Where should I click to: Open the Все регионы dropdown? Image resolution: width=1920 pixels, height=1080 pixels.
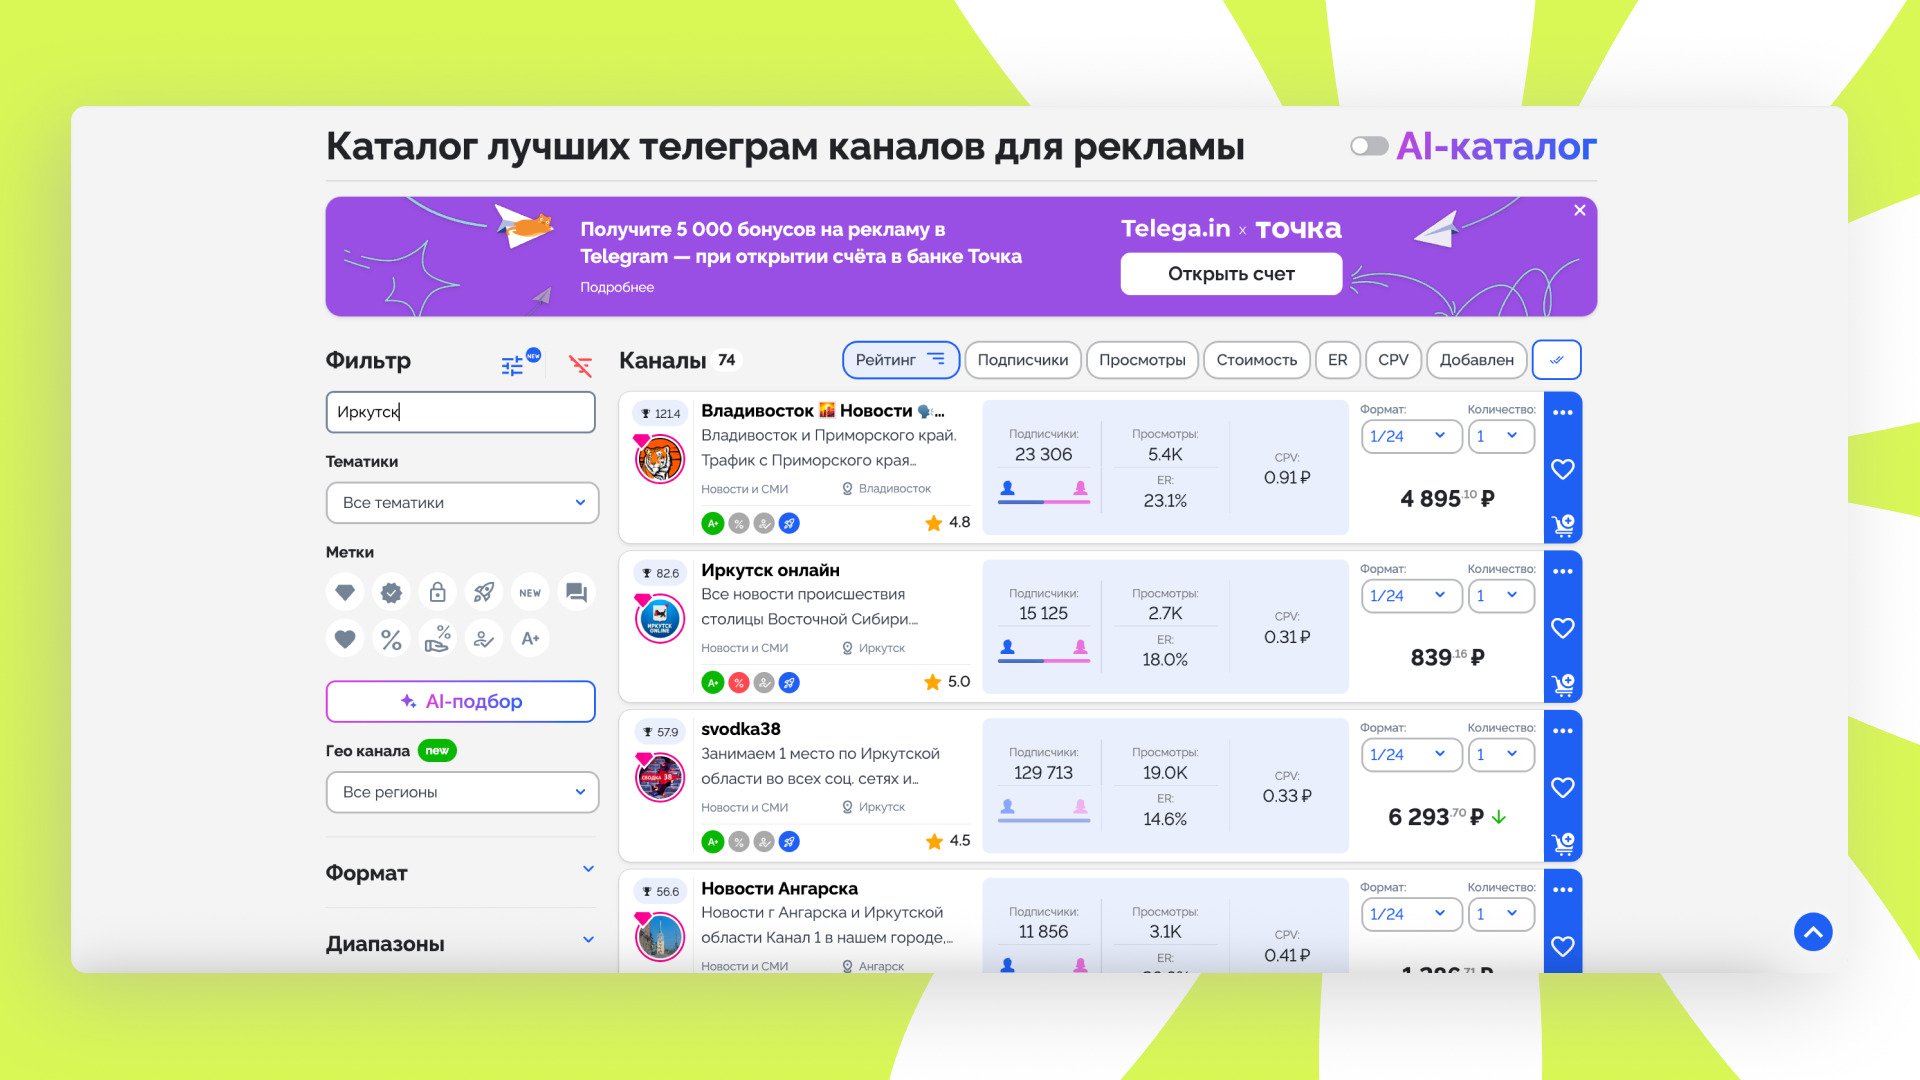click(x=462, y=792)
